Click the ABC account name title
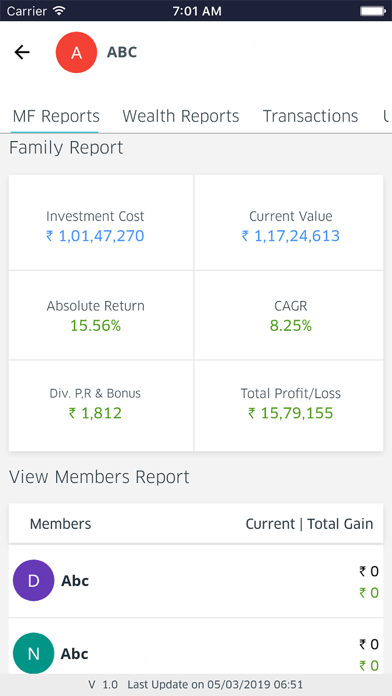 [122, 52]
